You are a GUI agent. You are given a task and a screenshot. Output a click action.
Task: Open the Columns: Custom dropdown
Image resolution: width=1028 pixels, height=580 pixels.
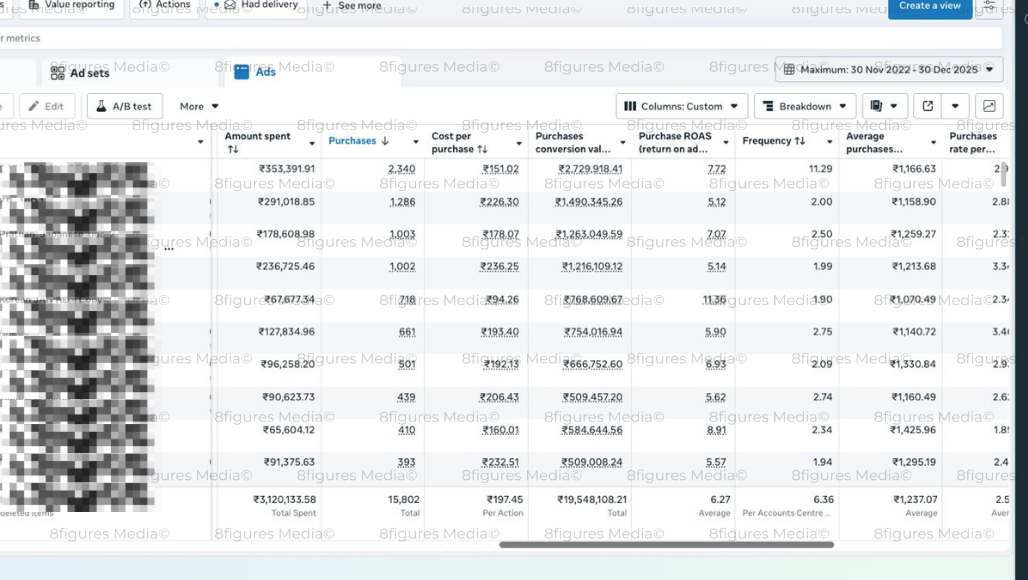point(682,106)
